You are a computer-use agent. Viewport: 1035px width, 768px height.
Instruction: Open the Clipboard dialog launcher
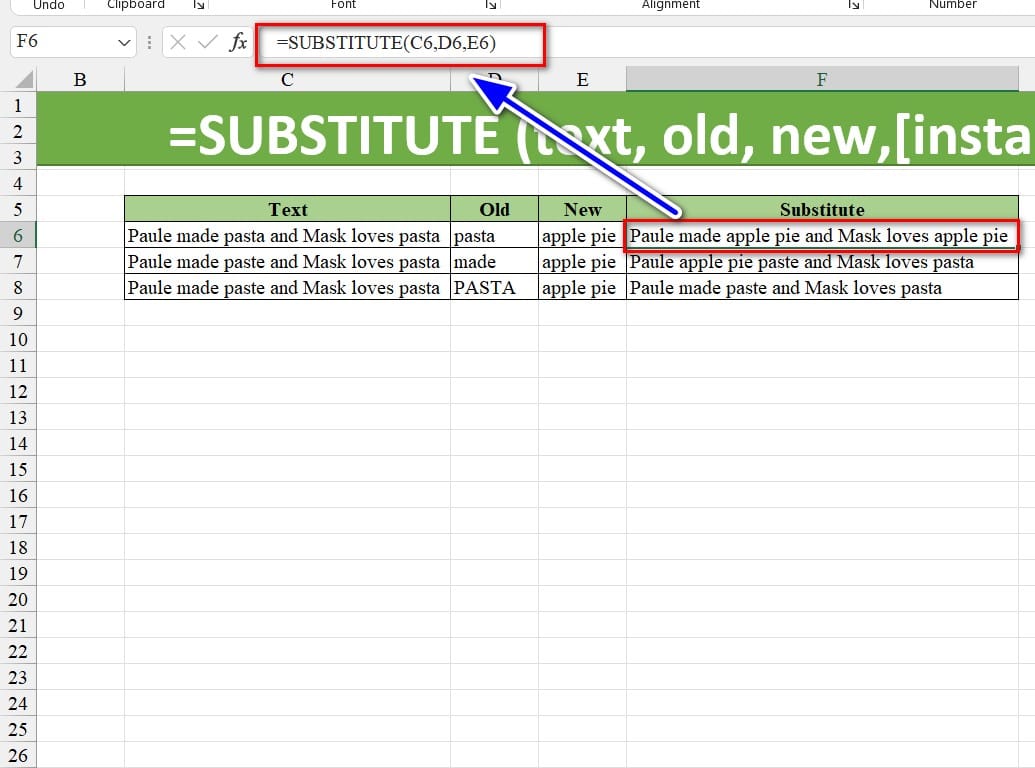[199, 5]
